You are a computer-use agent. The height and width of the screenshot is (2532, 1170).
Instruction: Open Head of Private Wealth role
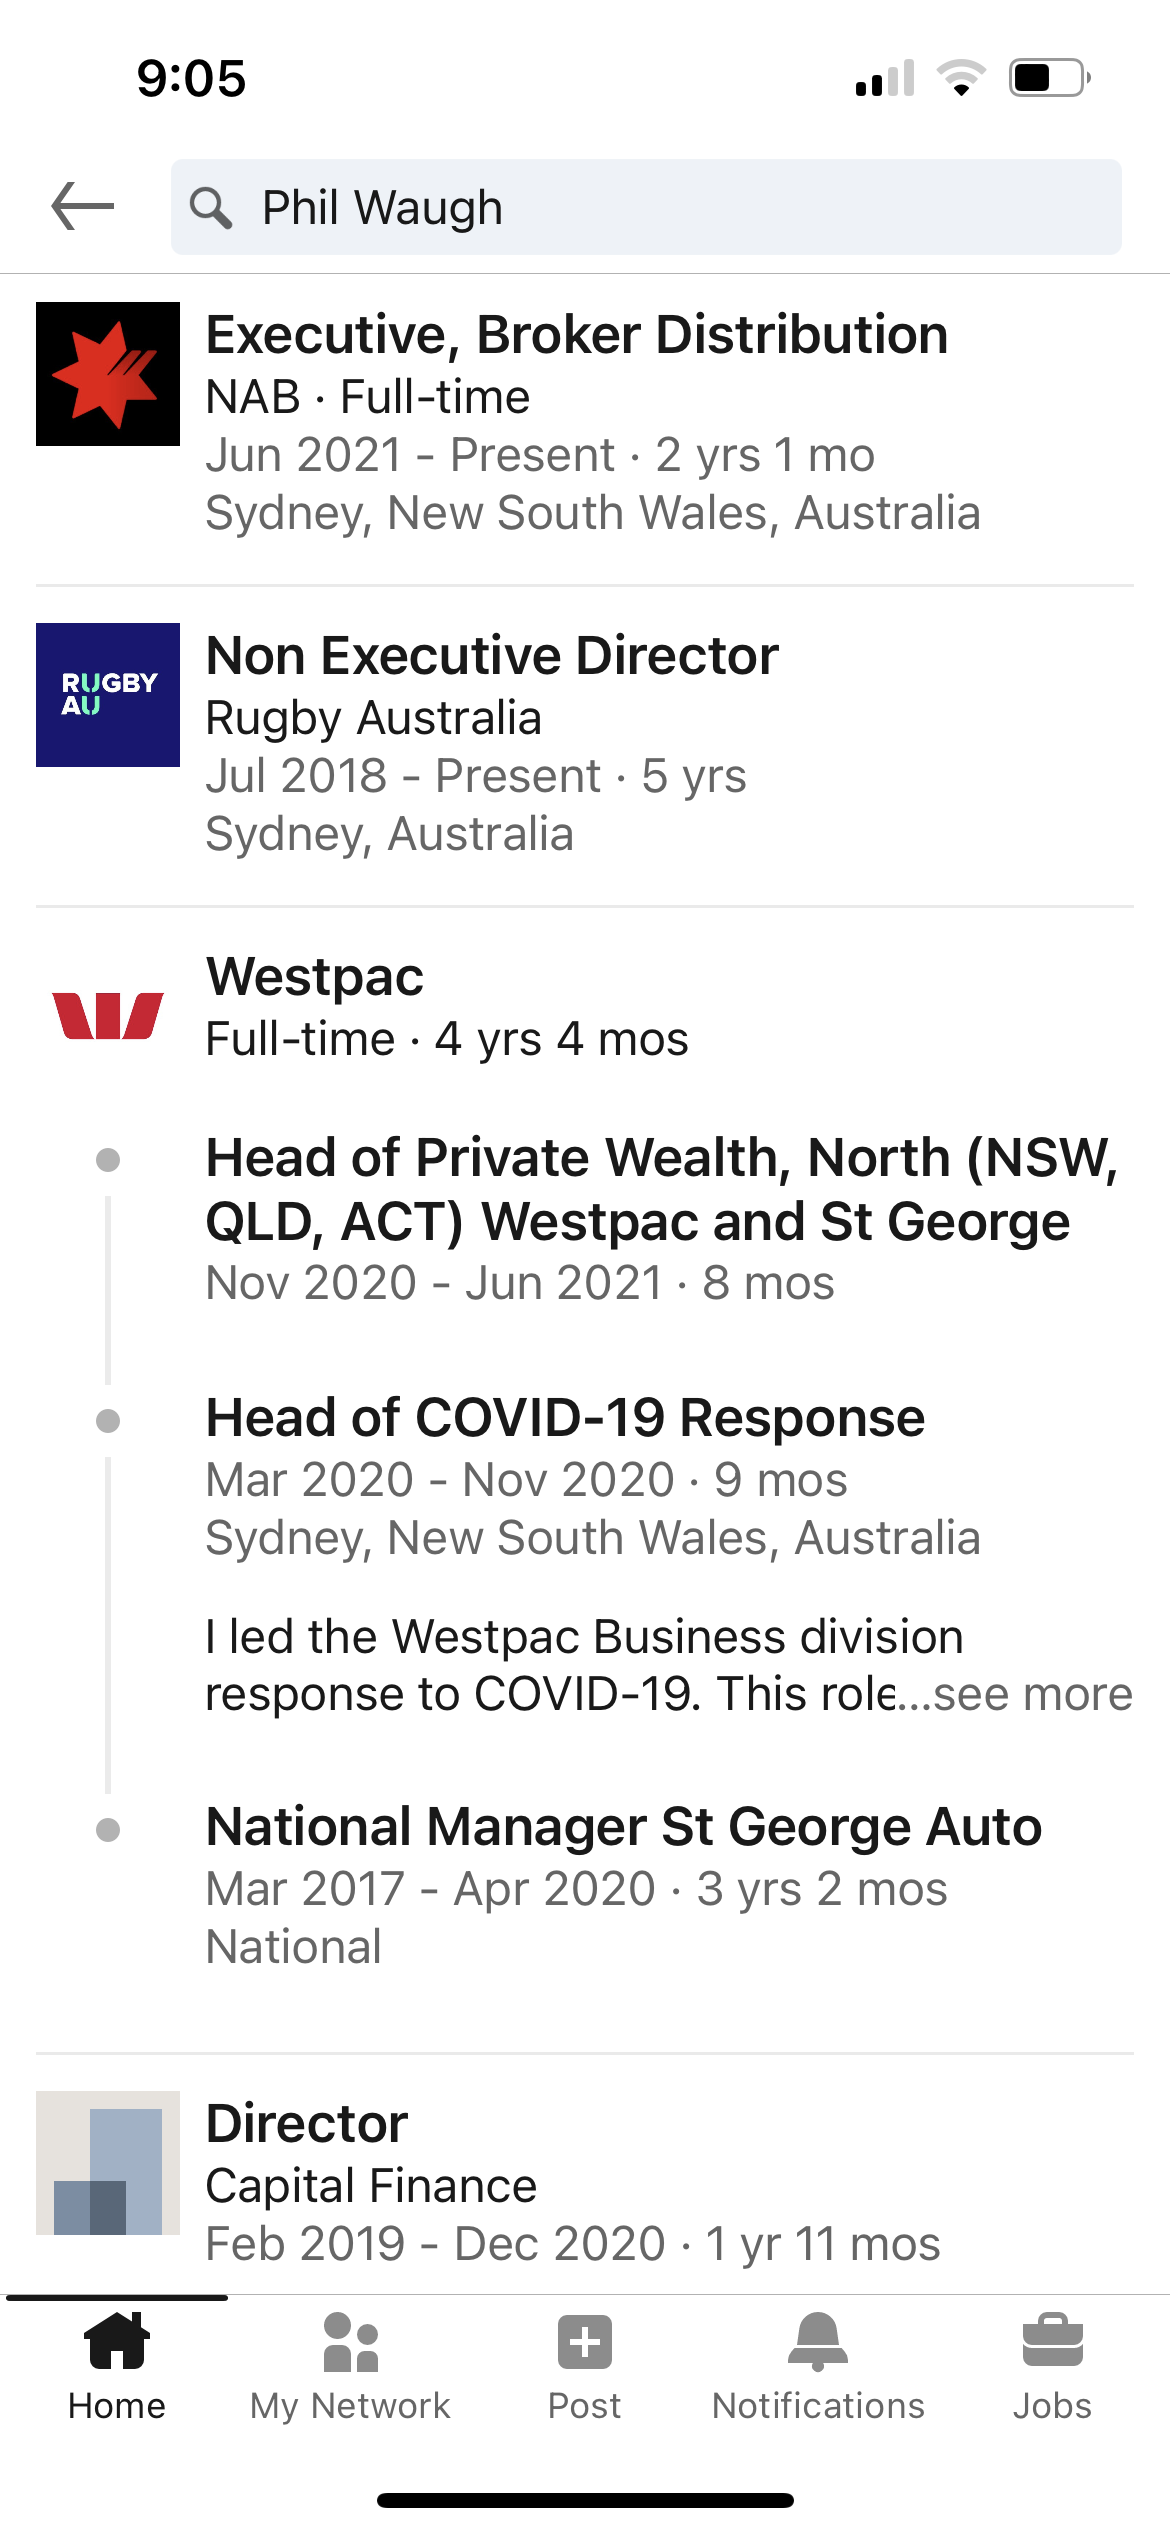point(661,1190)
